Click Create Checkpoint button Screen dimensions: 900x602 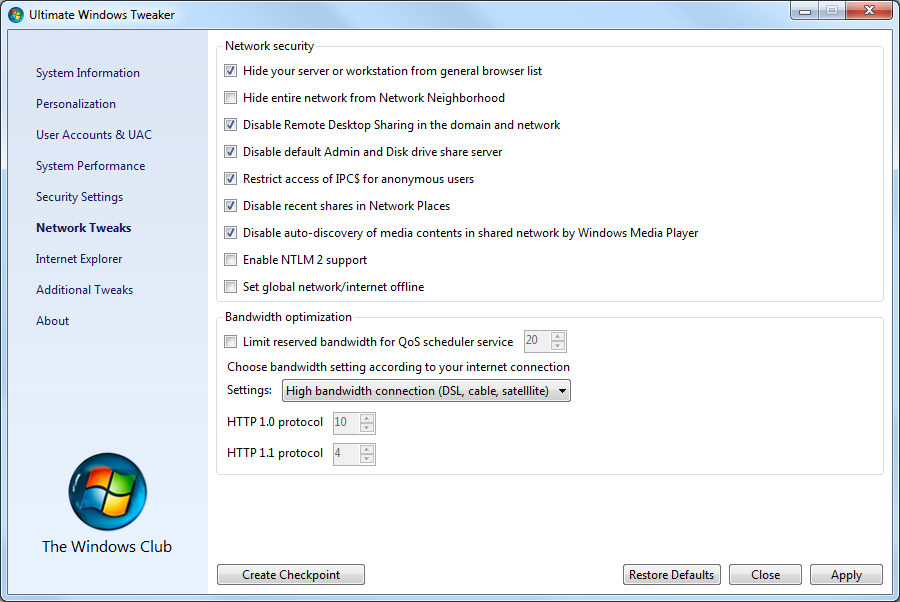[290, 574]
